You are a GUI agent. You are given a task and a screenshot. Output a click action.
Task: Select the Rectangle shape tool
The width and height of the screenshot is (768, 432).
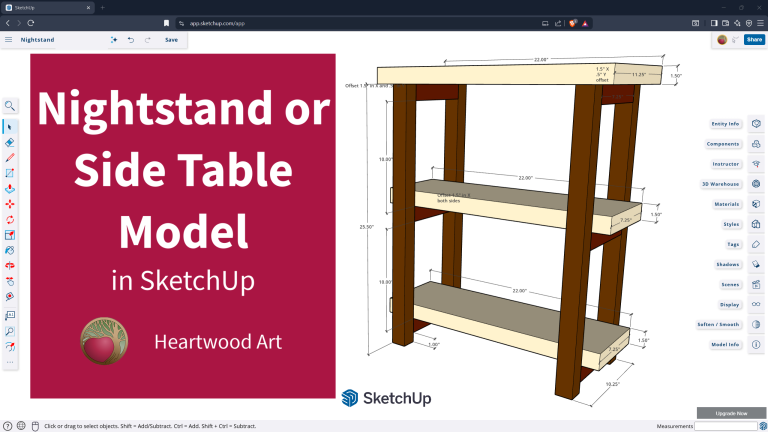[10, 173]
